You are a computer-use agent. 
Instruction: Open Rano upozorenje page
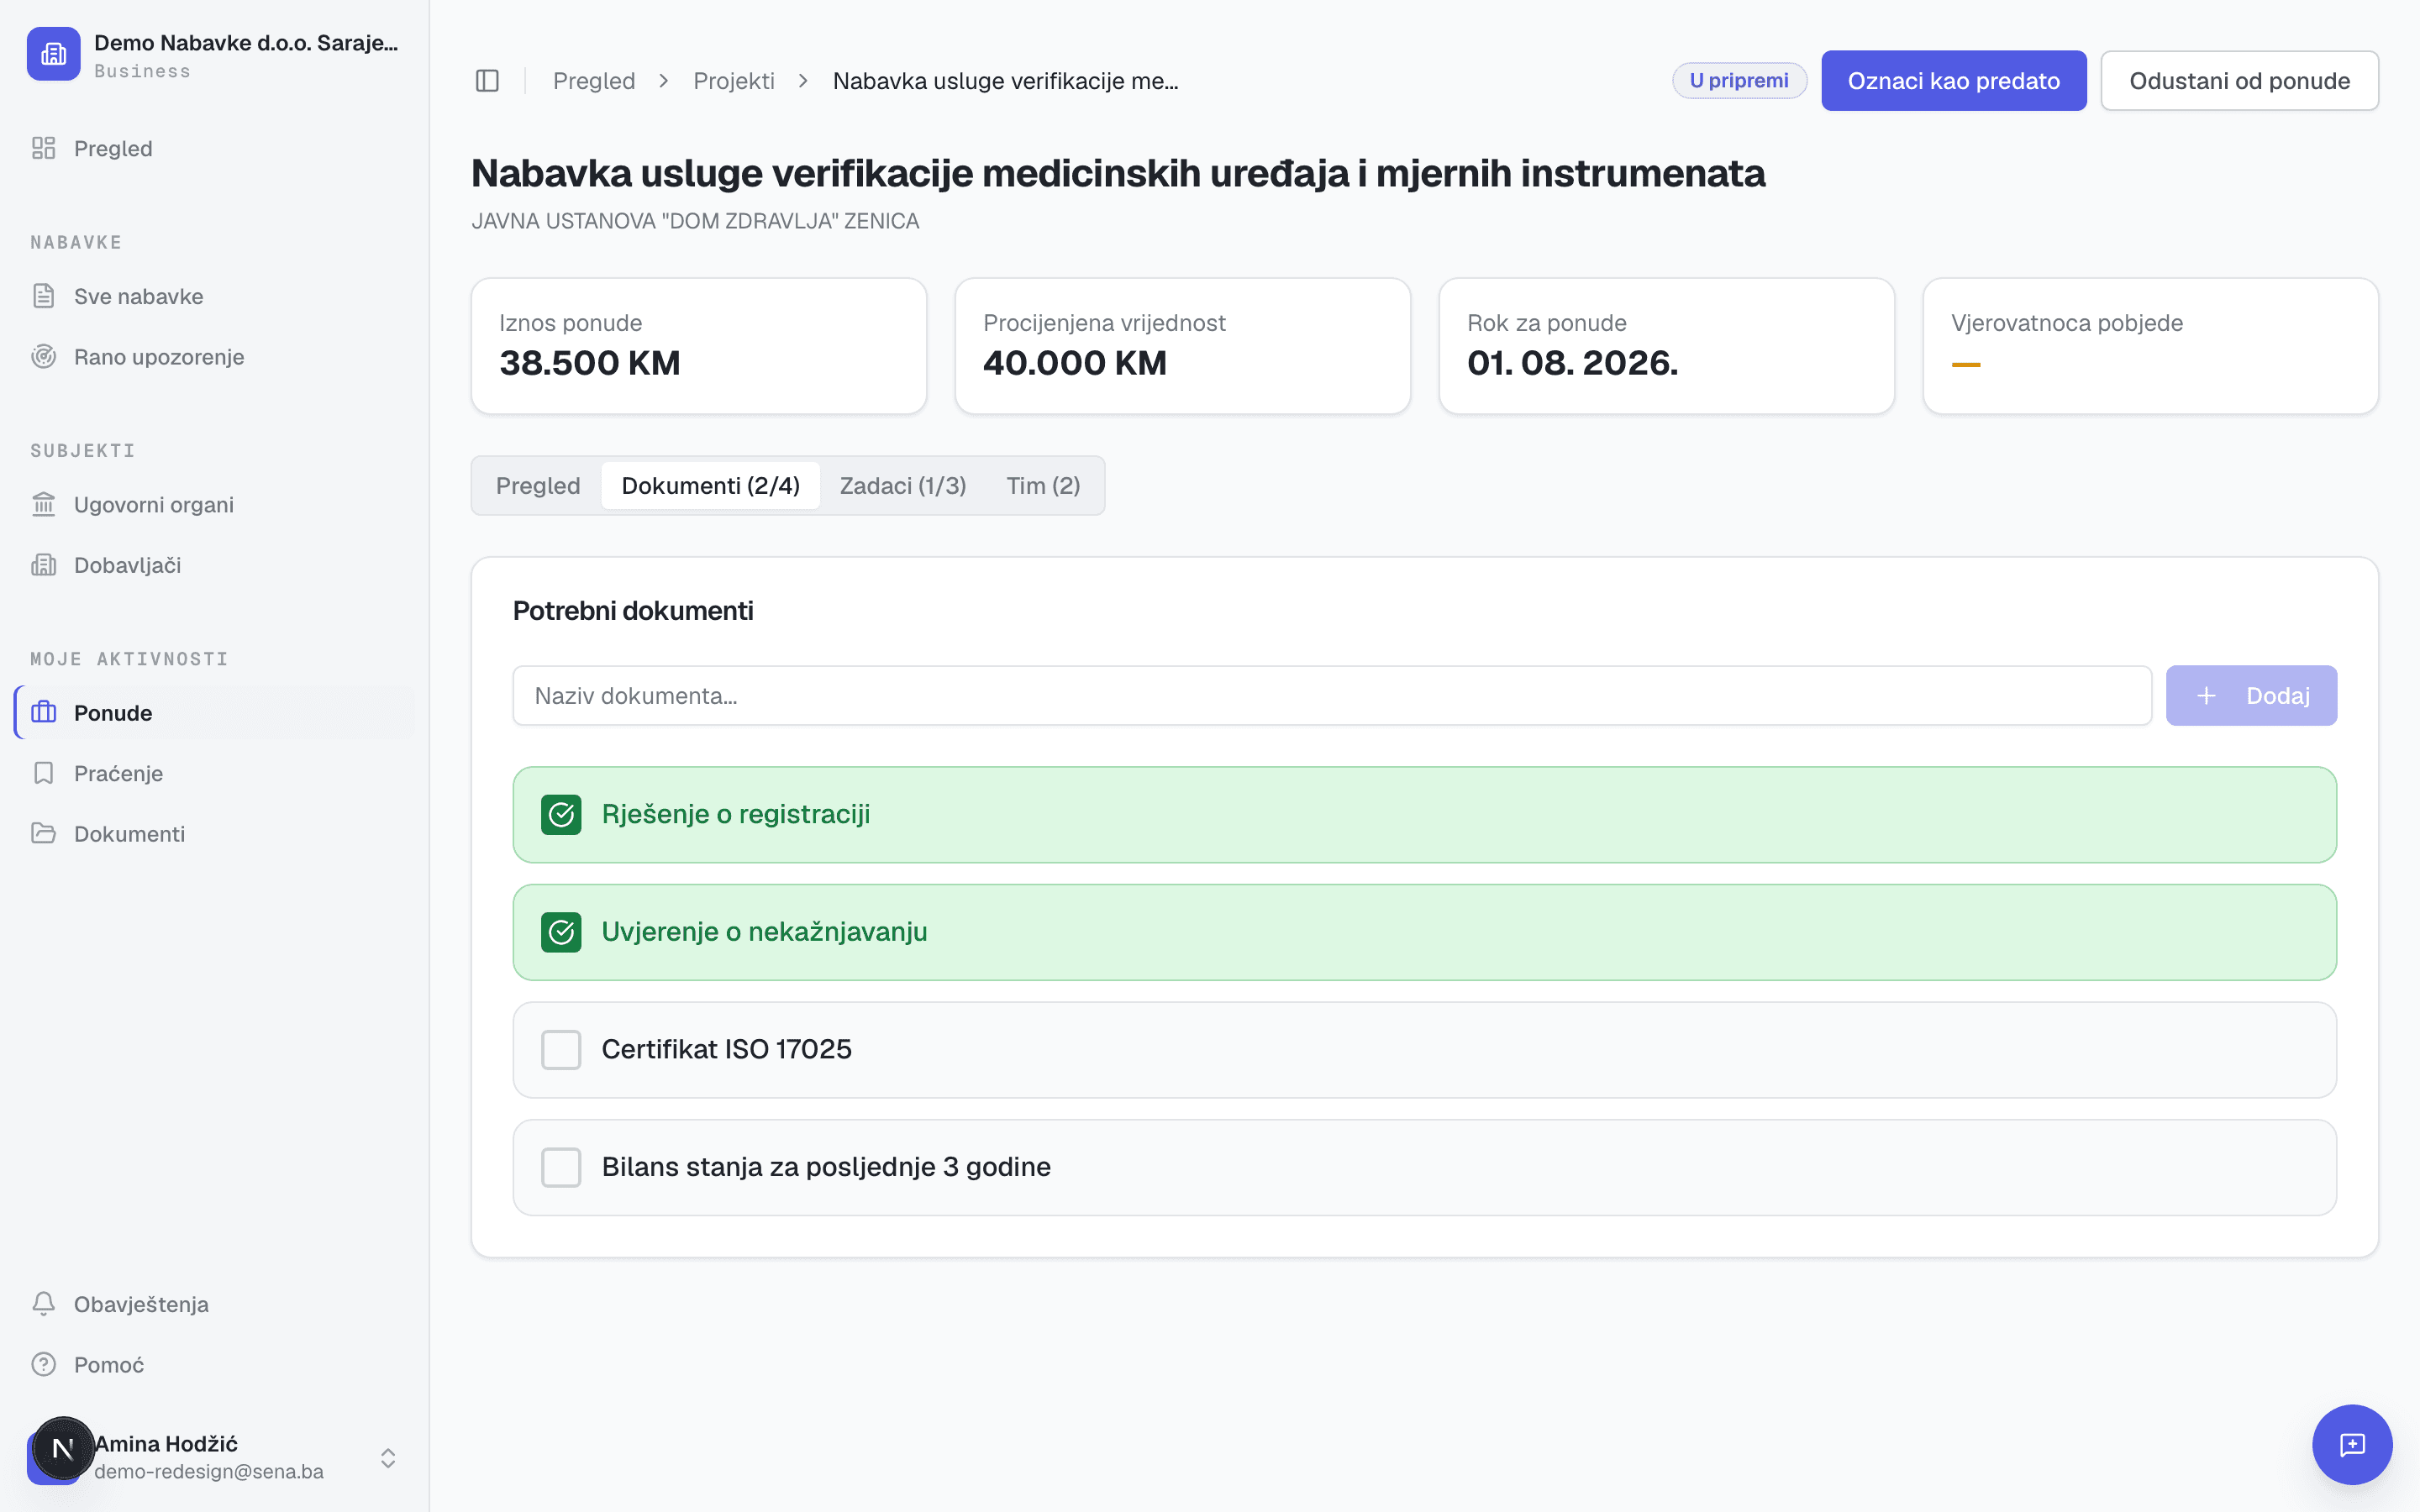[x=214, y=357]
